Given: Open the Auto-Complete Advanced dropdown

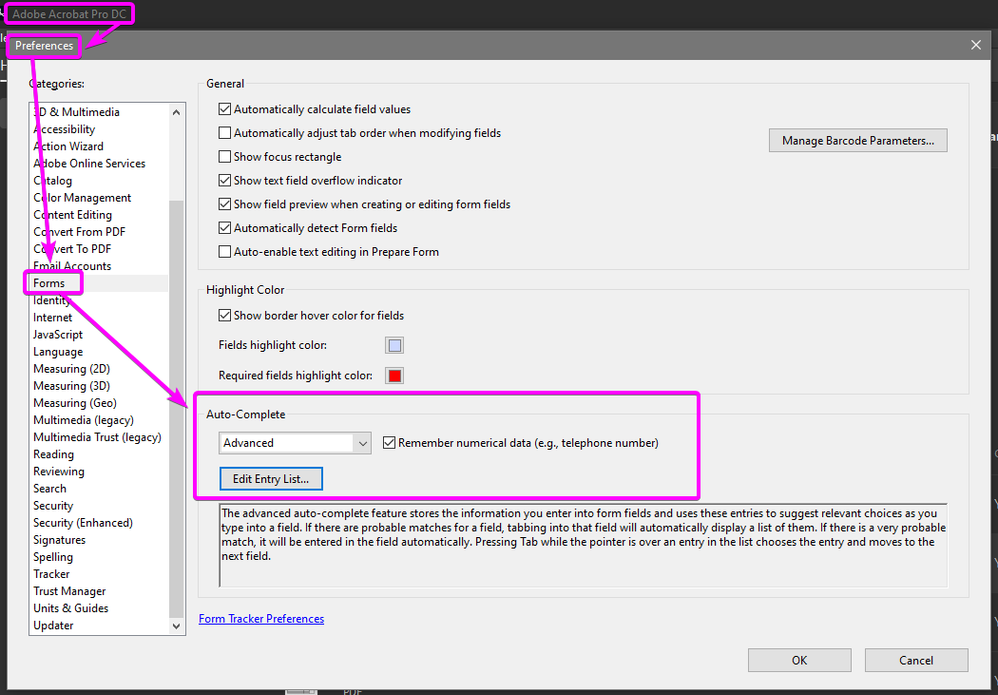Looking at the screenshot, I should [295, 443].
